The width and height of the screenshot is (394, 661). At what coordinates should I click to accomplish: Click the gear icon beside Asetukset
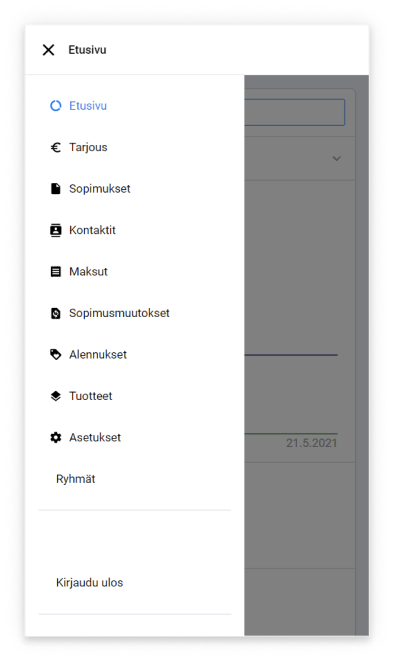coord(56,438)
